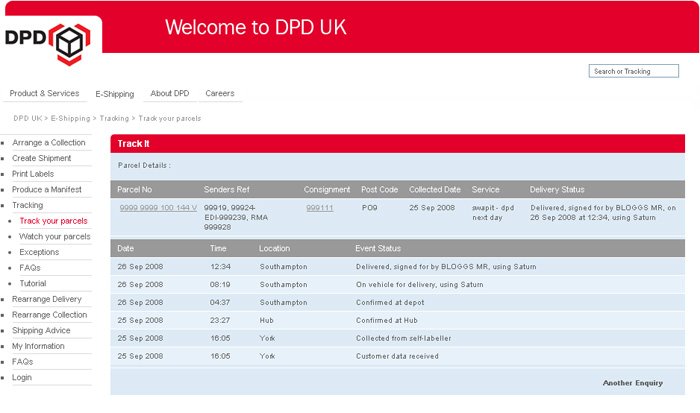Click Another Enquiry
Image resolution: width=700 pixels, height=413 pixels.
(633, 383)
